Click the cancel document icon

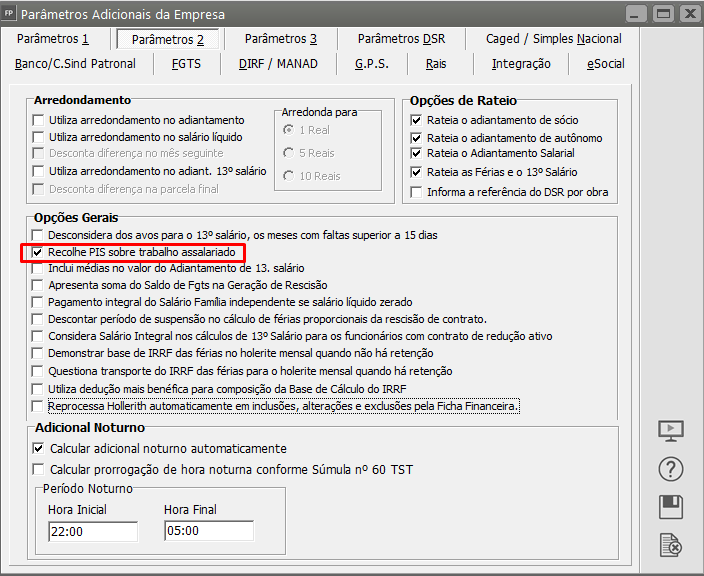point(671,545)
